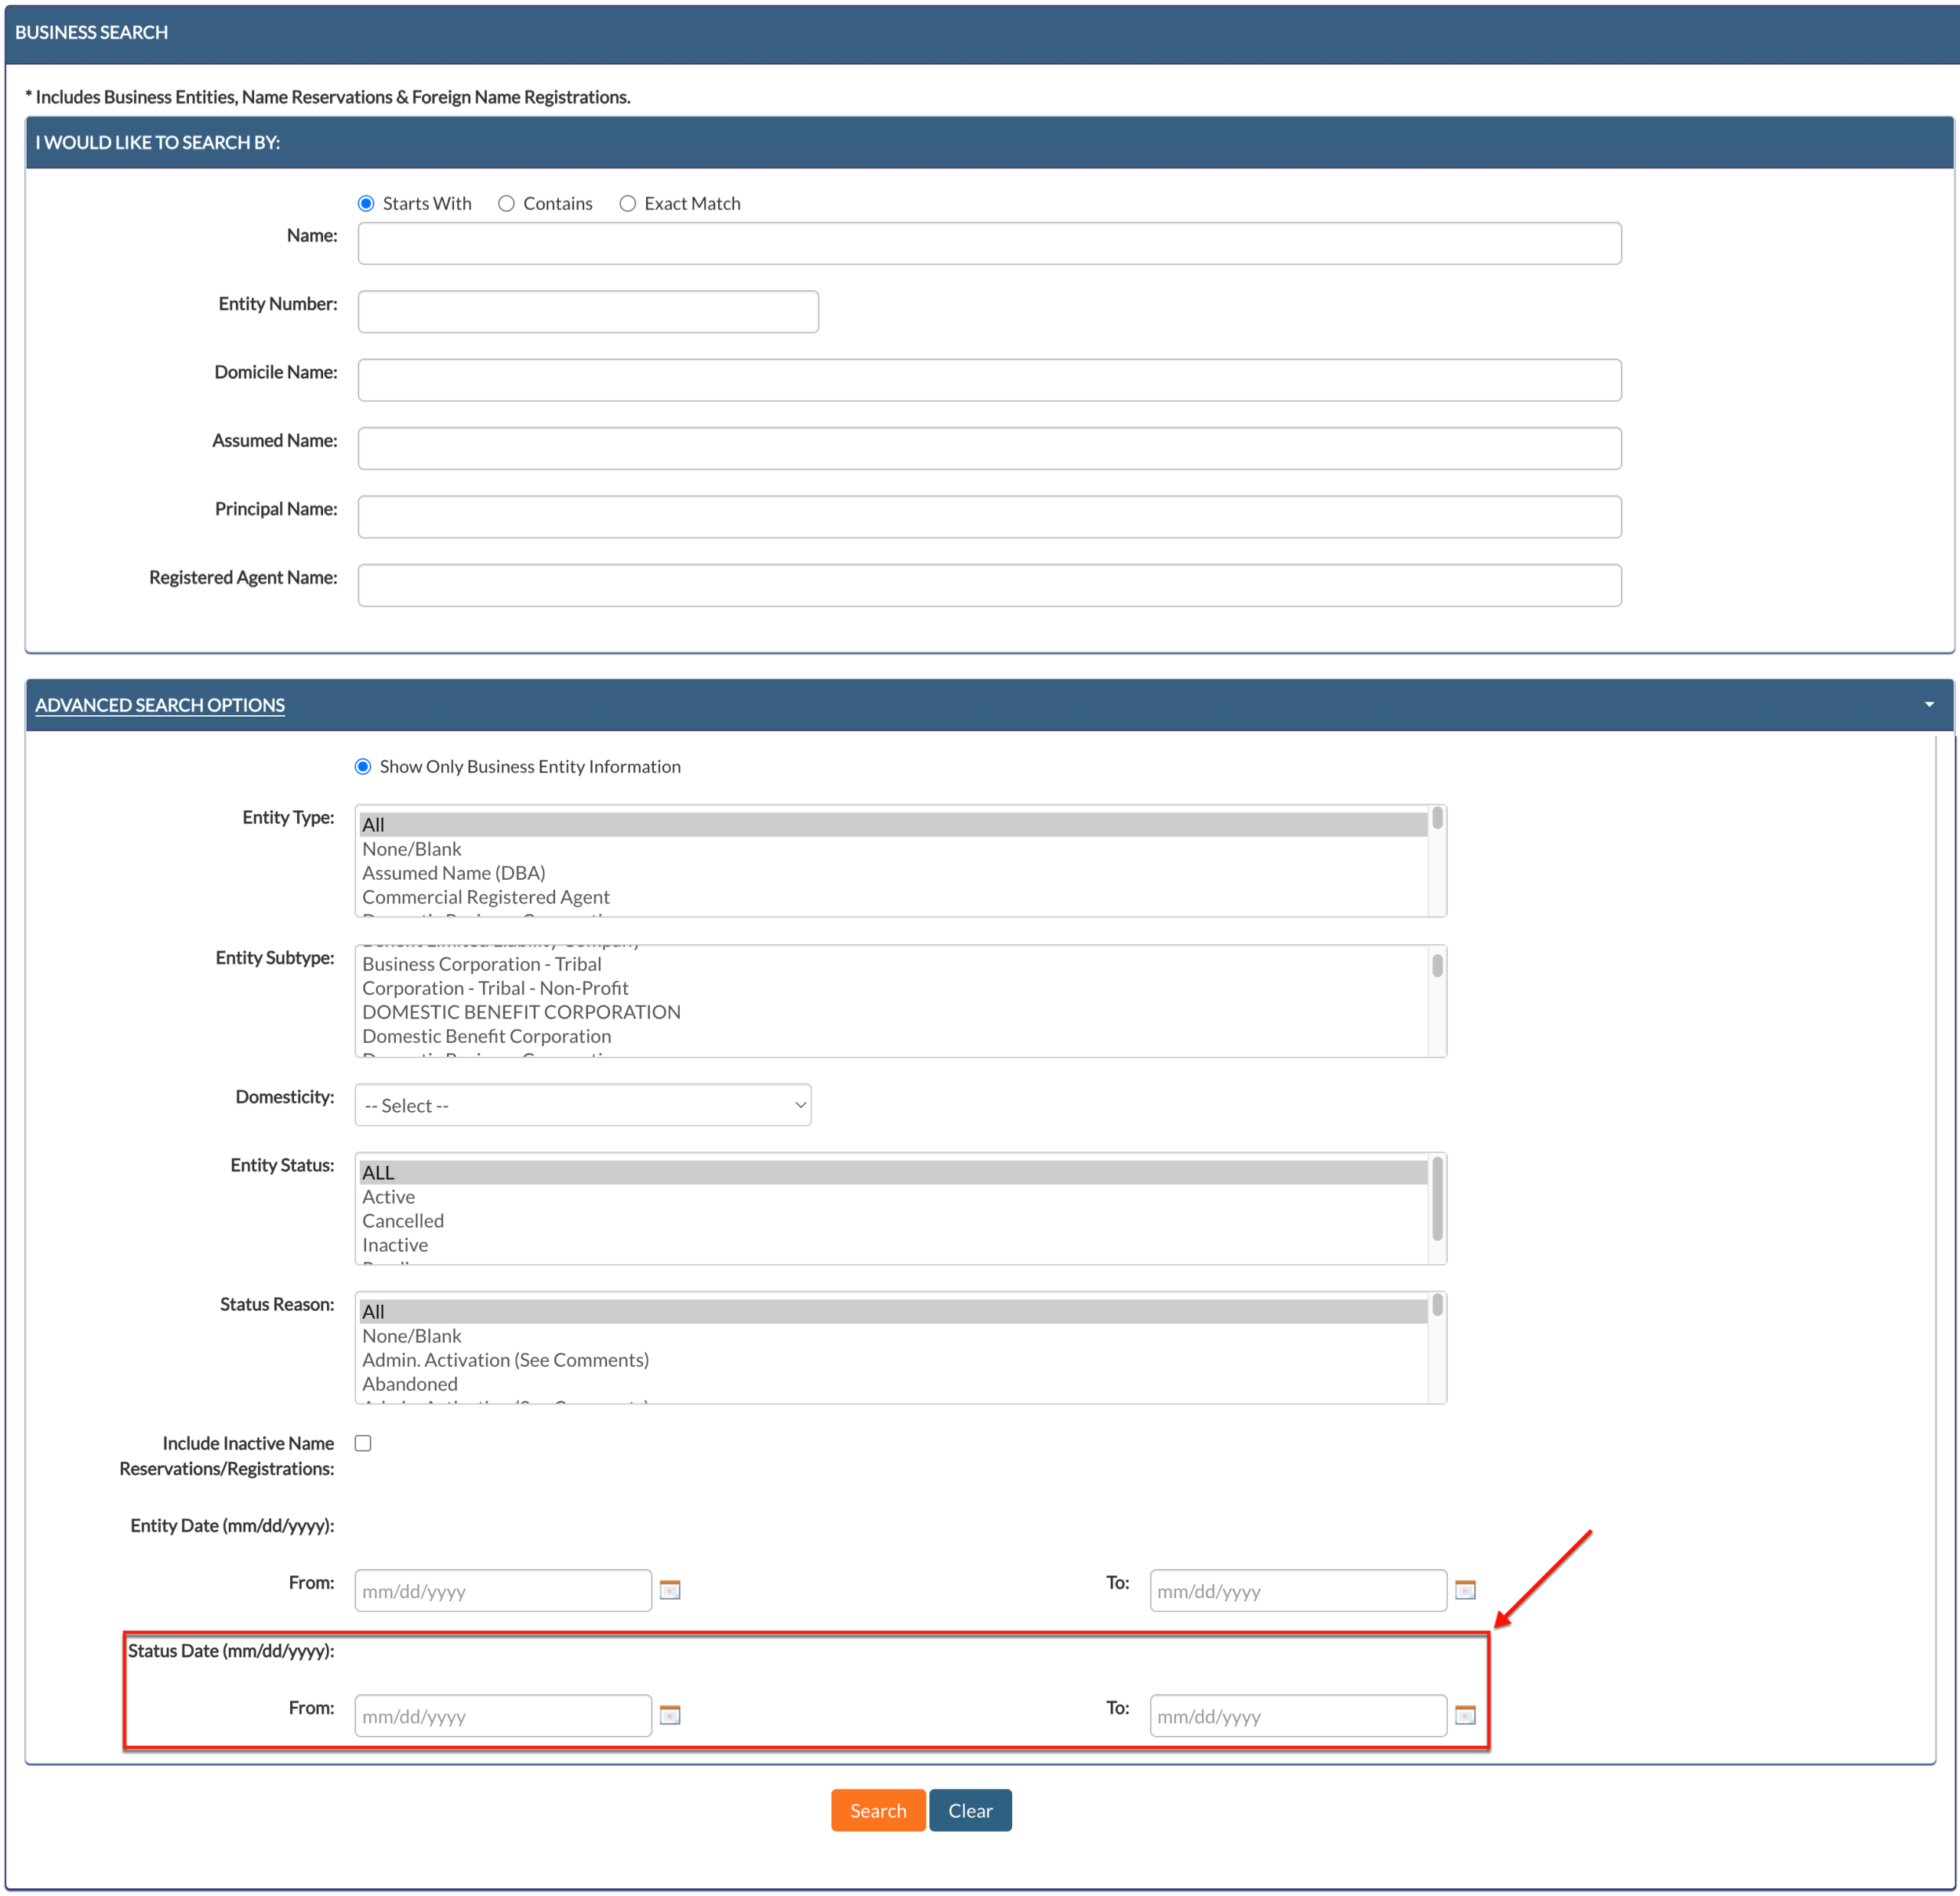Screen dimensions: 1960x1896
Task: Select uppercase DOMESTIC BENEFIT CORPORATION subtype
Action: click(x=893, y=1012)
